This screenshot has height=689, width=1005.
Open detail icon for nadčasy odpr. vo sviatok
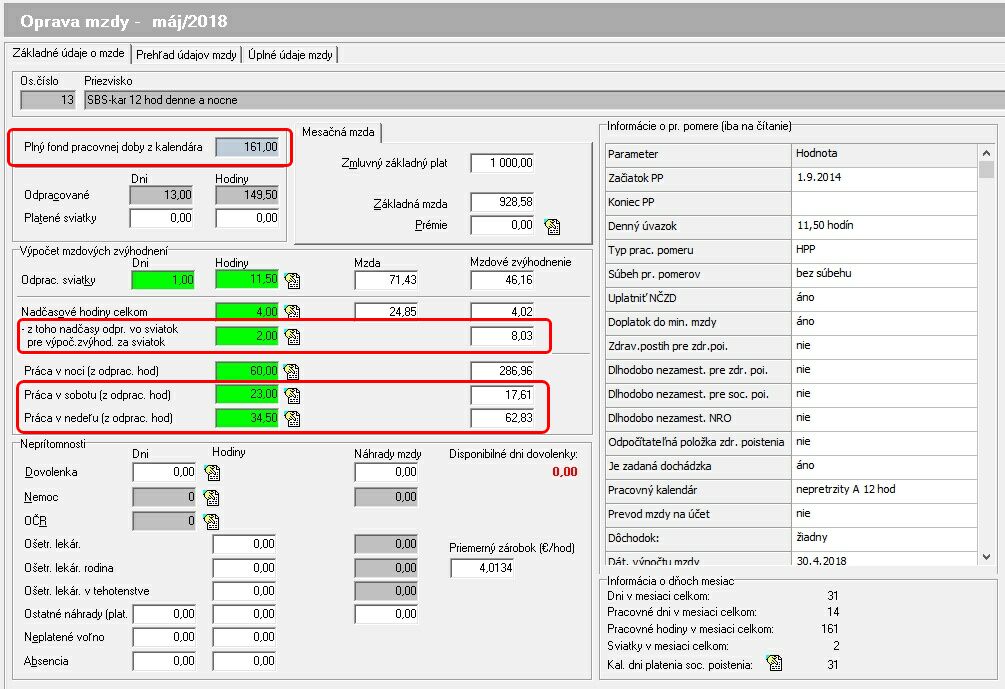pyautogui.click(x=292, y=336)
